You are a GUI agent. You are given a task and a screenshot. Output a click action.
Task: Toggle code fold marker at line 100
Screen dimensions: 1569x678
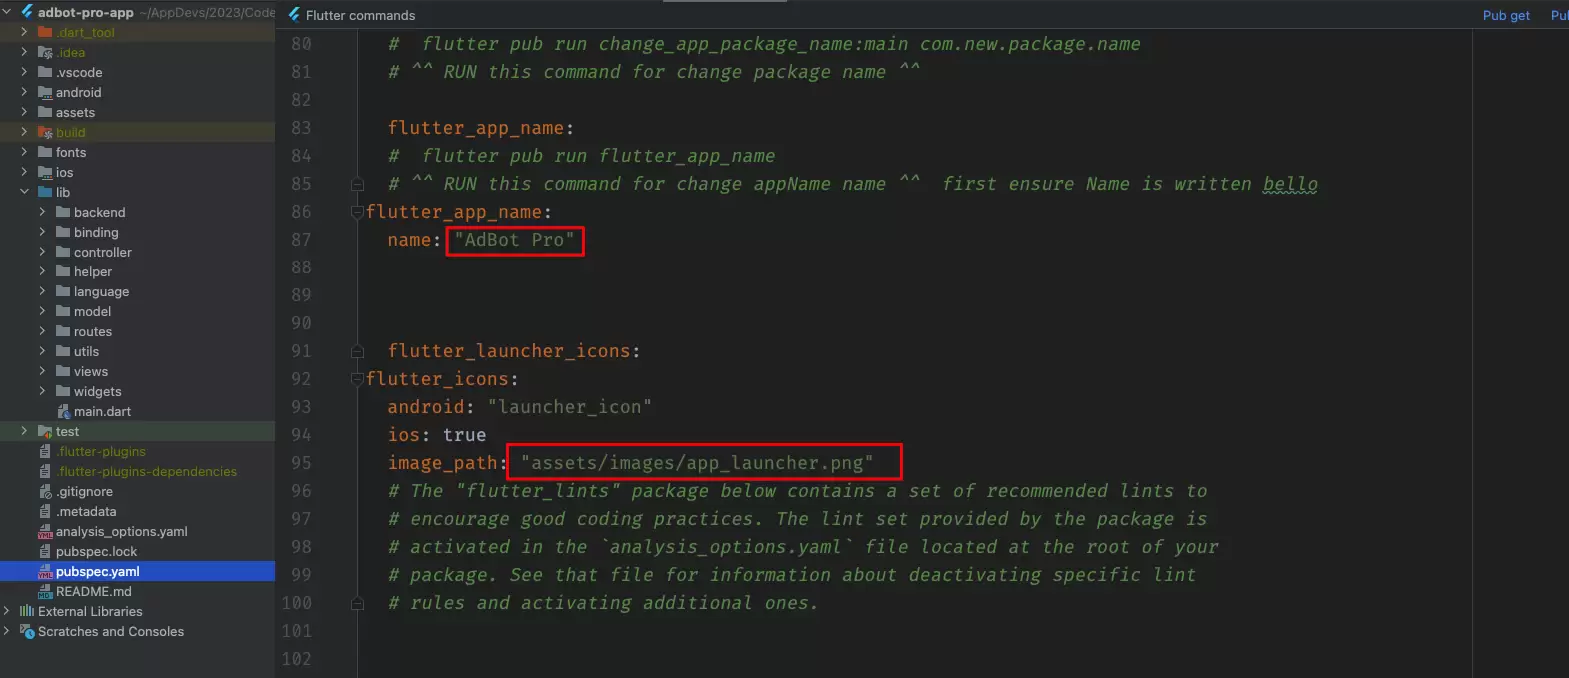pyautogui.click(x=357, y=604)
